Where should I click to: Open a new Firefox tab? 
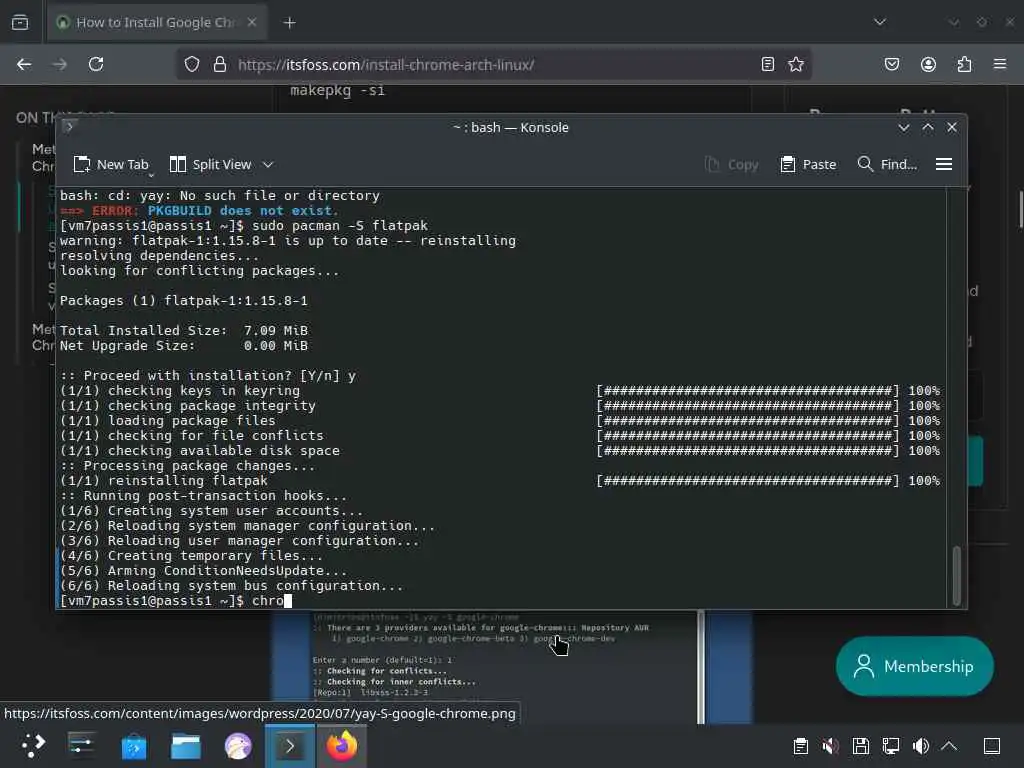coord(289,23)
